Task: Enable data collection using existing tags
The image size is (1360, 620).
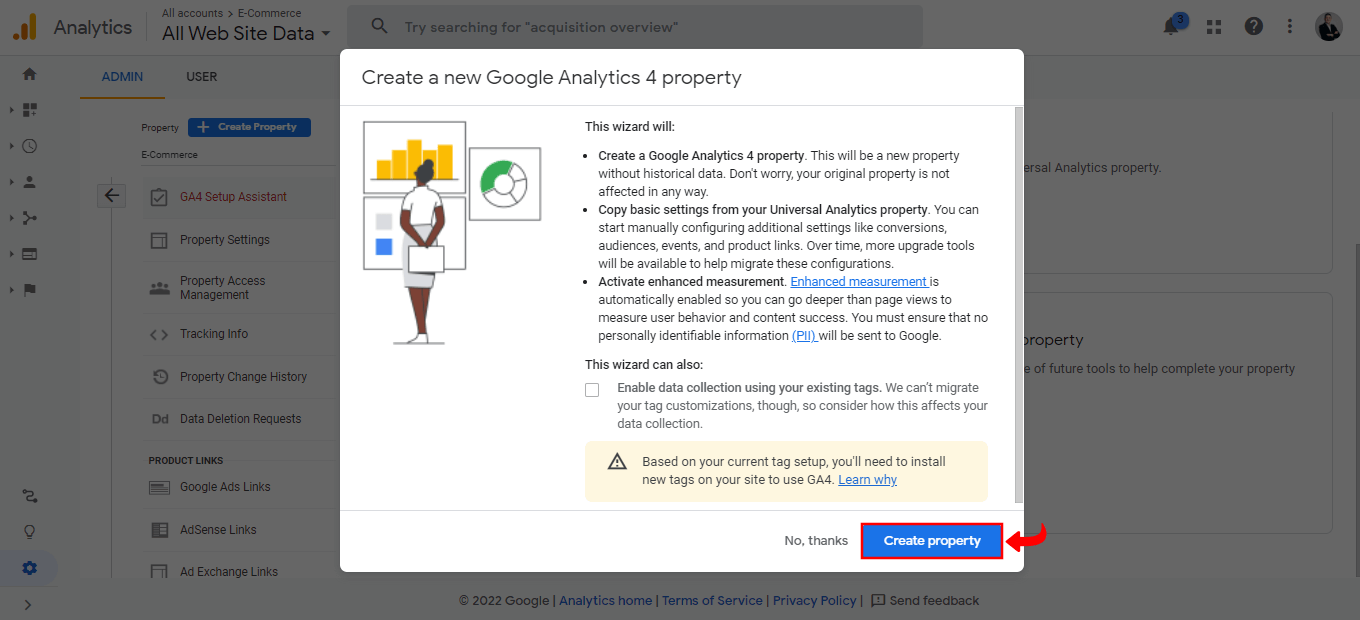Action: pyautogui.click(x=592, y=389)
